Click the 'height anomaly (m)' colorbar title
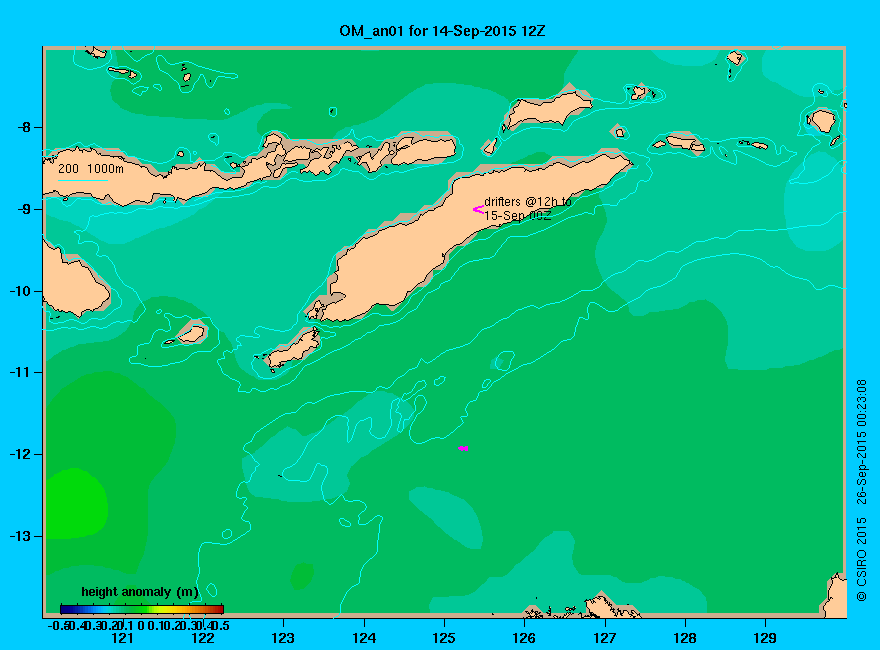 tap(140, 592)
